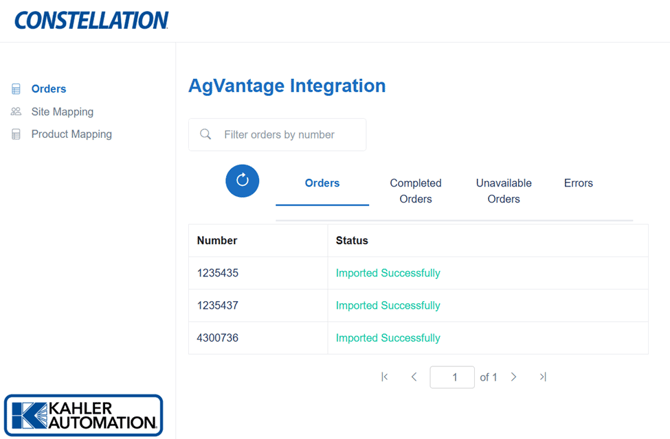Select order number 1235435 row
Screen dimensions: 670x439
click(x=218, y=273)
